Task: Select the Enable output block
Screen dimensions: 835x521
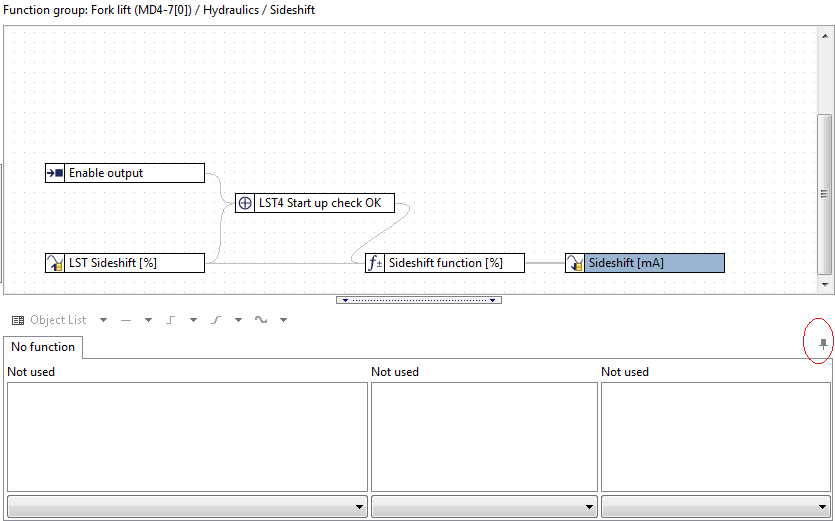Action: pyautogui.click(x=125, y=173)
